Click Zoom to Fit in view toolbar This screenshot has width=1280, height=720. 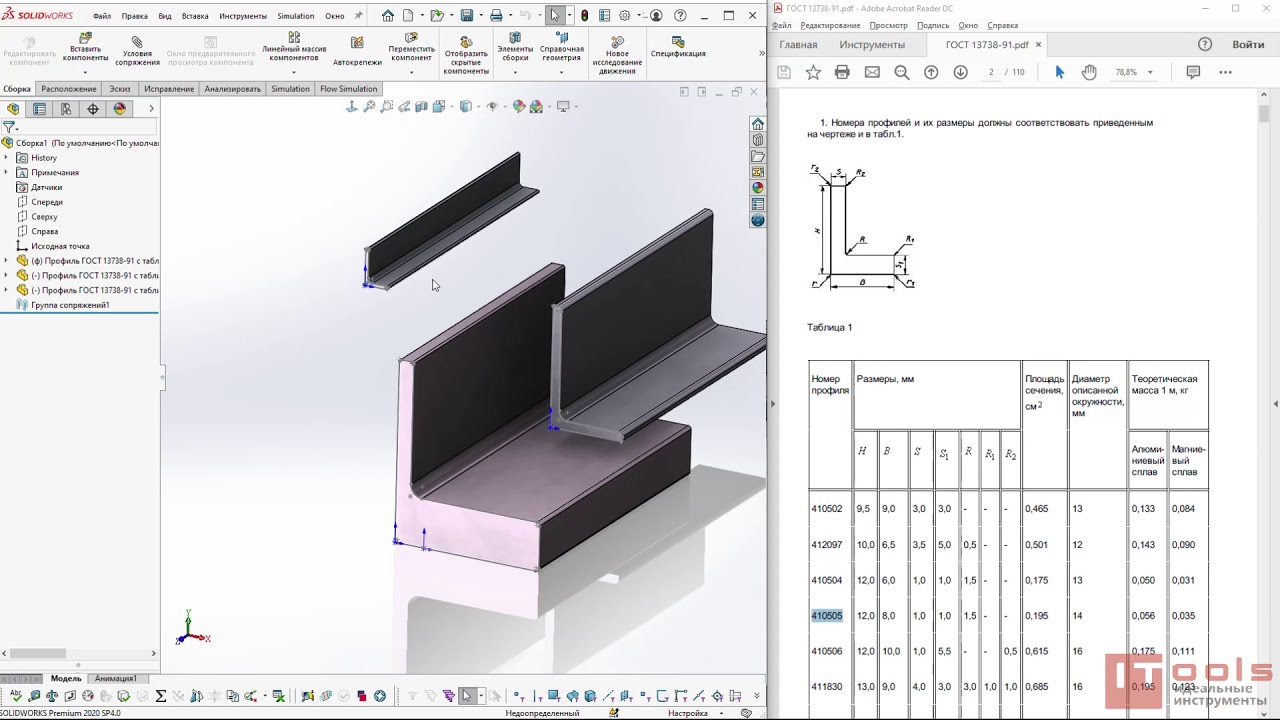[x=369, y=106]
